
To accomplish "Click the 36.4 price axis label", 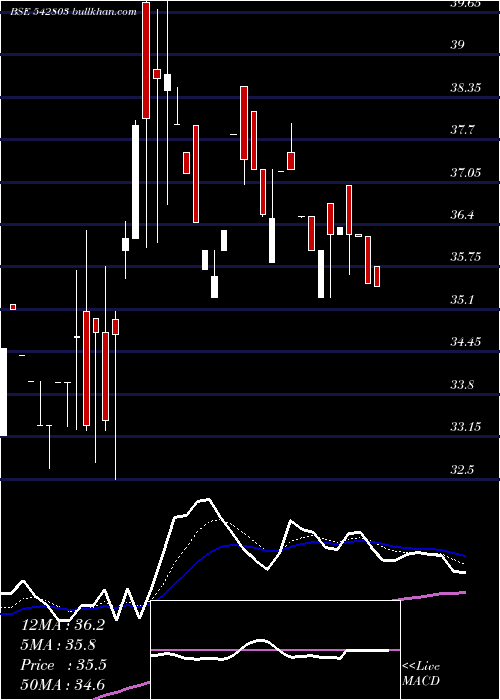I will click(x=462, y=215).
